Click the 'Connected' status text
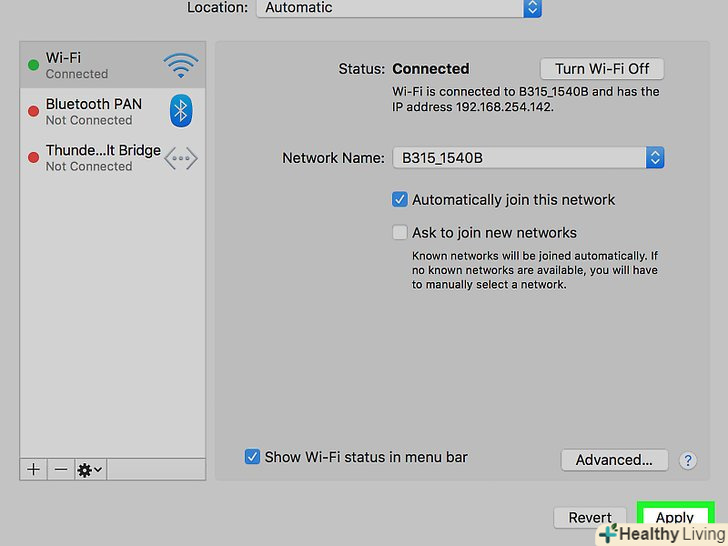 coord(431,69)
